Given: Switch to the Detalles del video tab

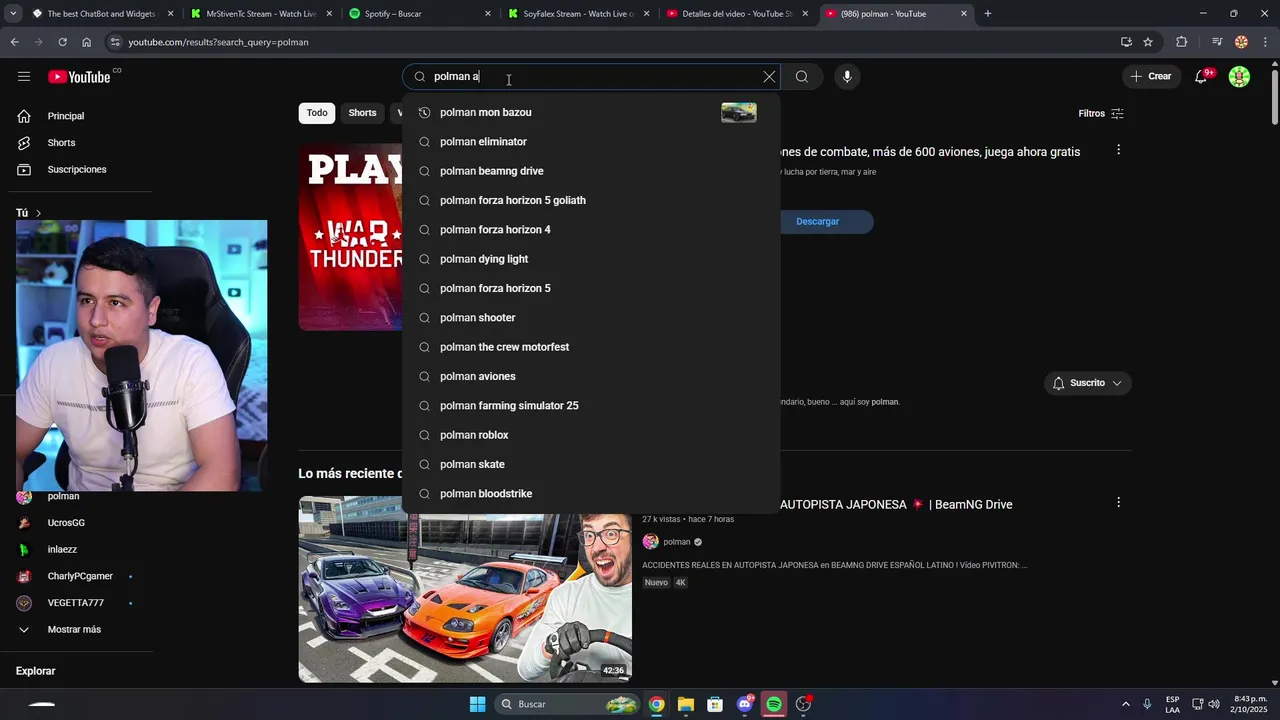Looking at the screenshot, I should [x=735, y=14].
